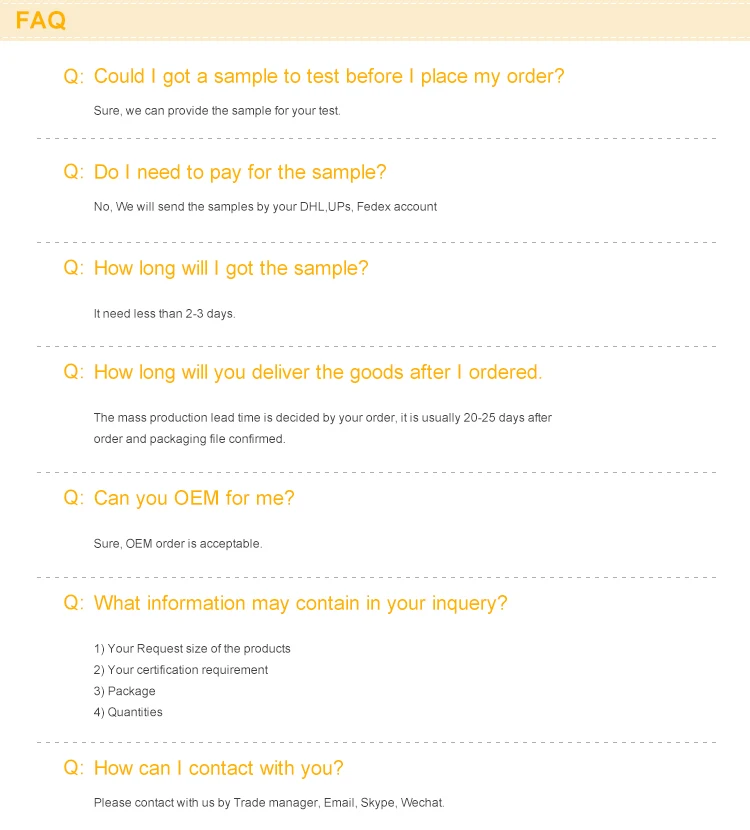Open the question about delivering goods after ordering
This screenshot has width=750, height=830.
[318, 372]
